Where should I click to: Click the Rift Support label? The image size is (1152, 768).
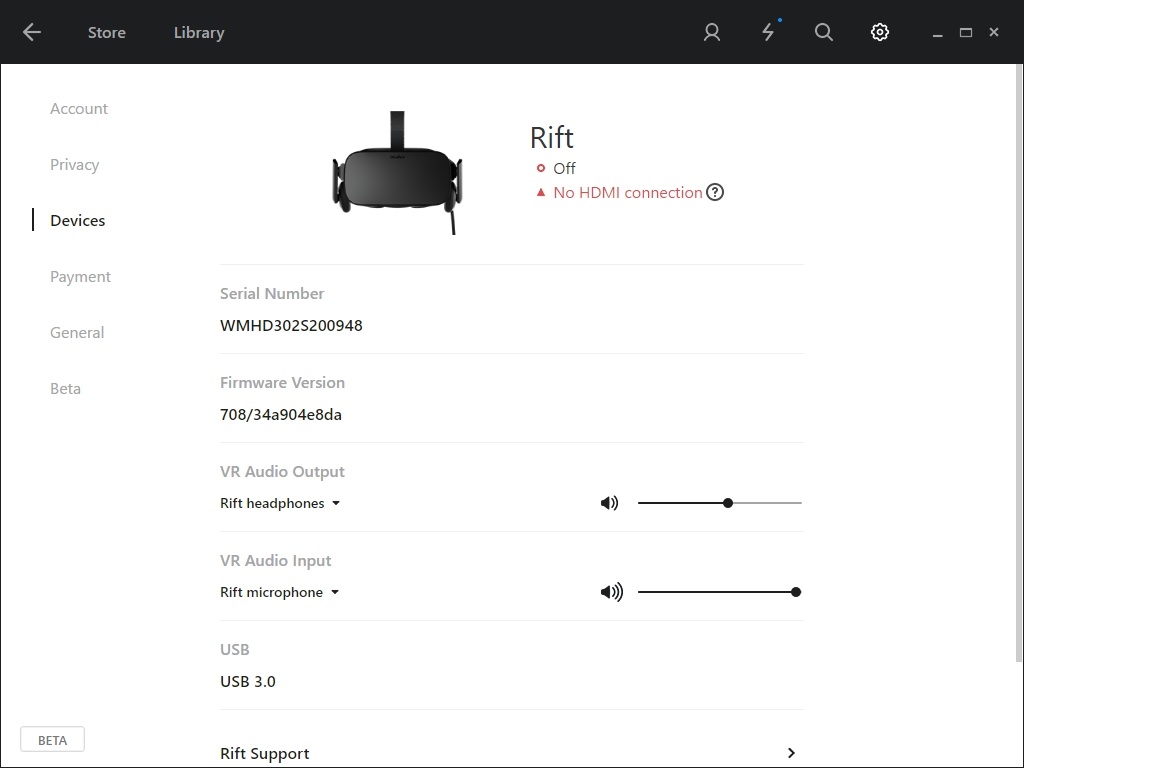point(264,754)
